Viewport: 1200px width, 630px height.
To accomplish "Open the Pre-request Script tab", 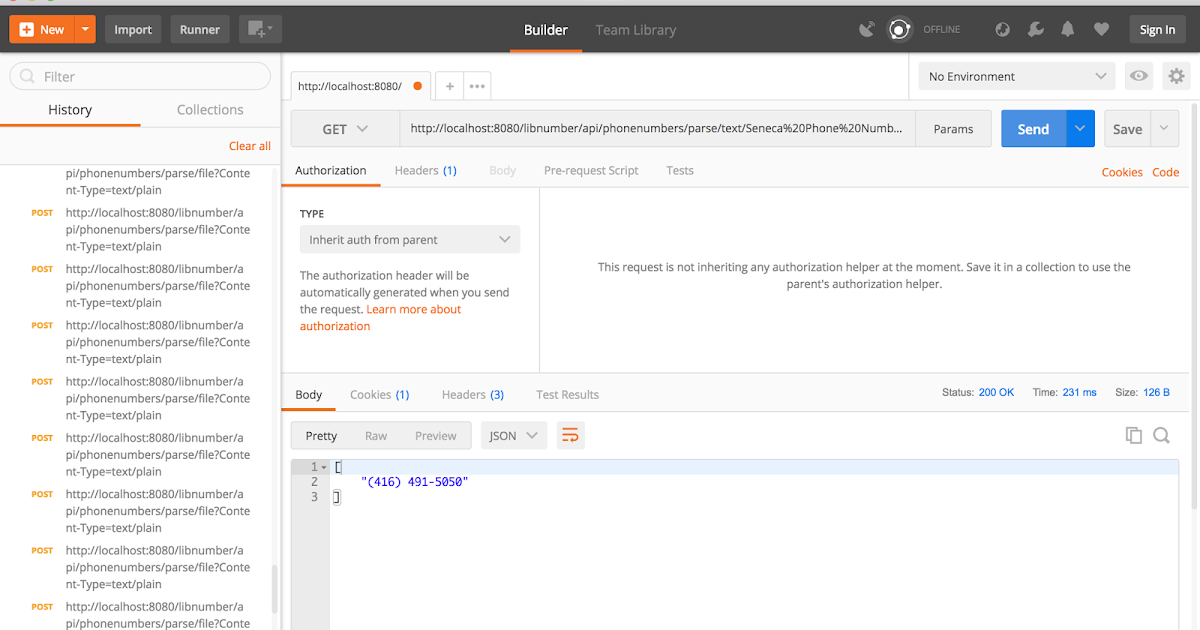I will (590, 170).
